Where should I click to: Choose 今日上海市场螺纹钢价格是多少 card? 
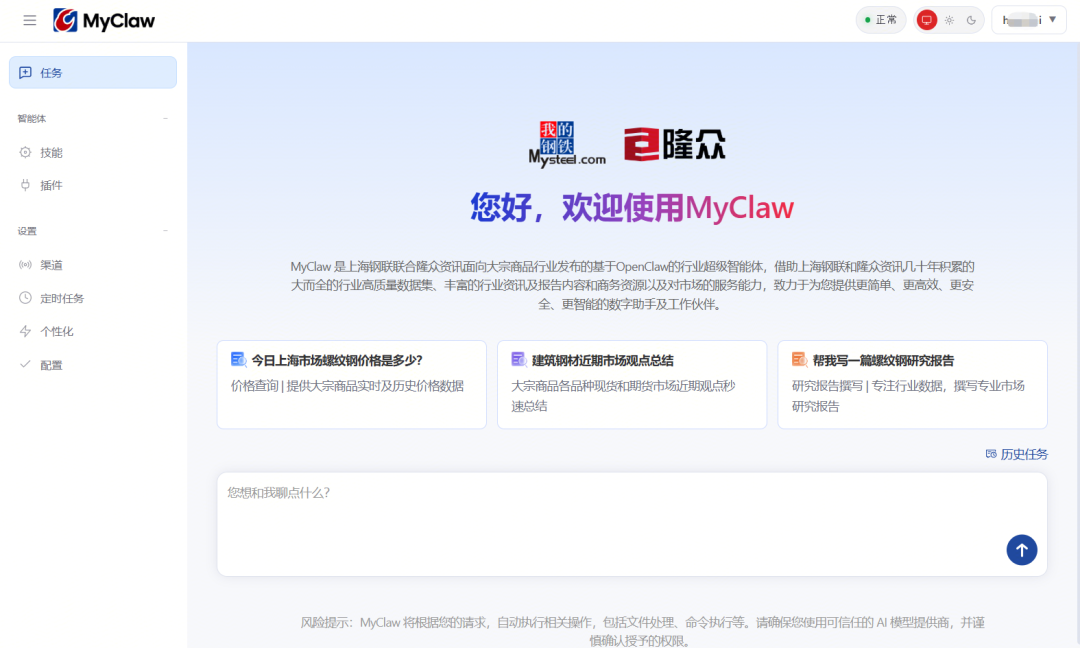click(351, 384)
